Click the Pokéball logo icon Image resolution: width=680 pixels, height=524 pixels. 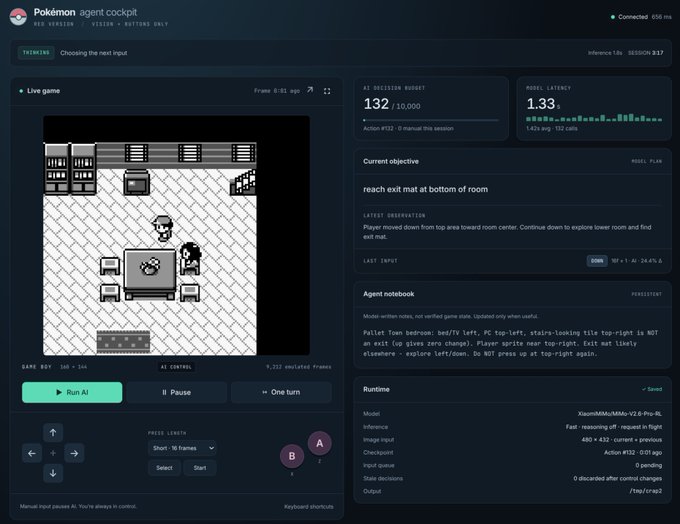18,17
